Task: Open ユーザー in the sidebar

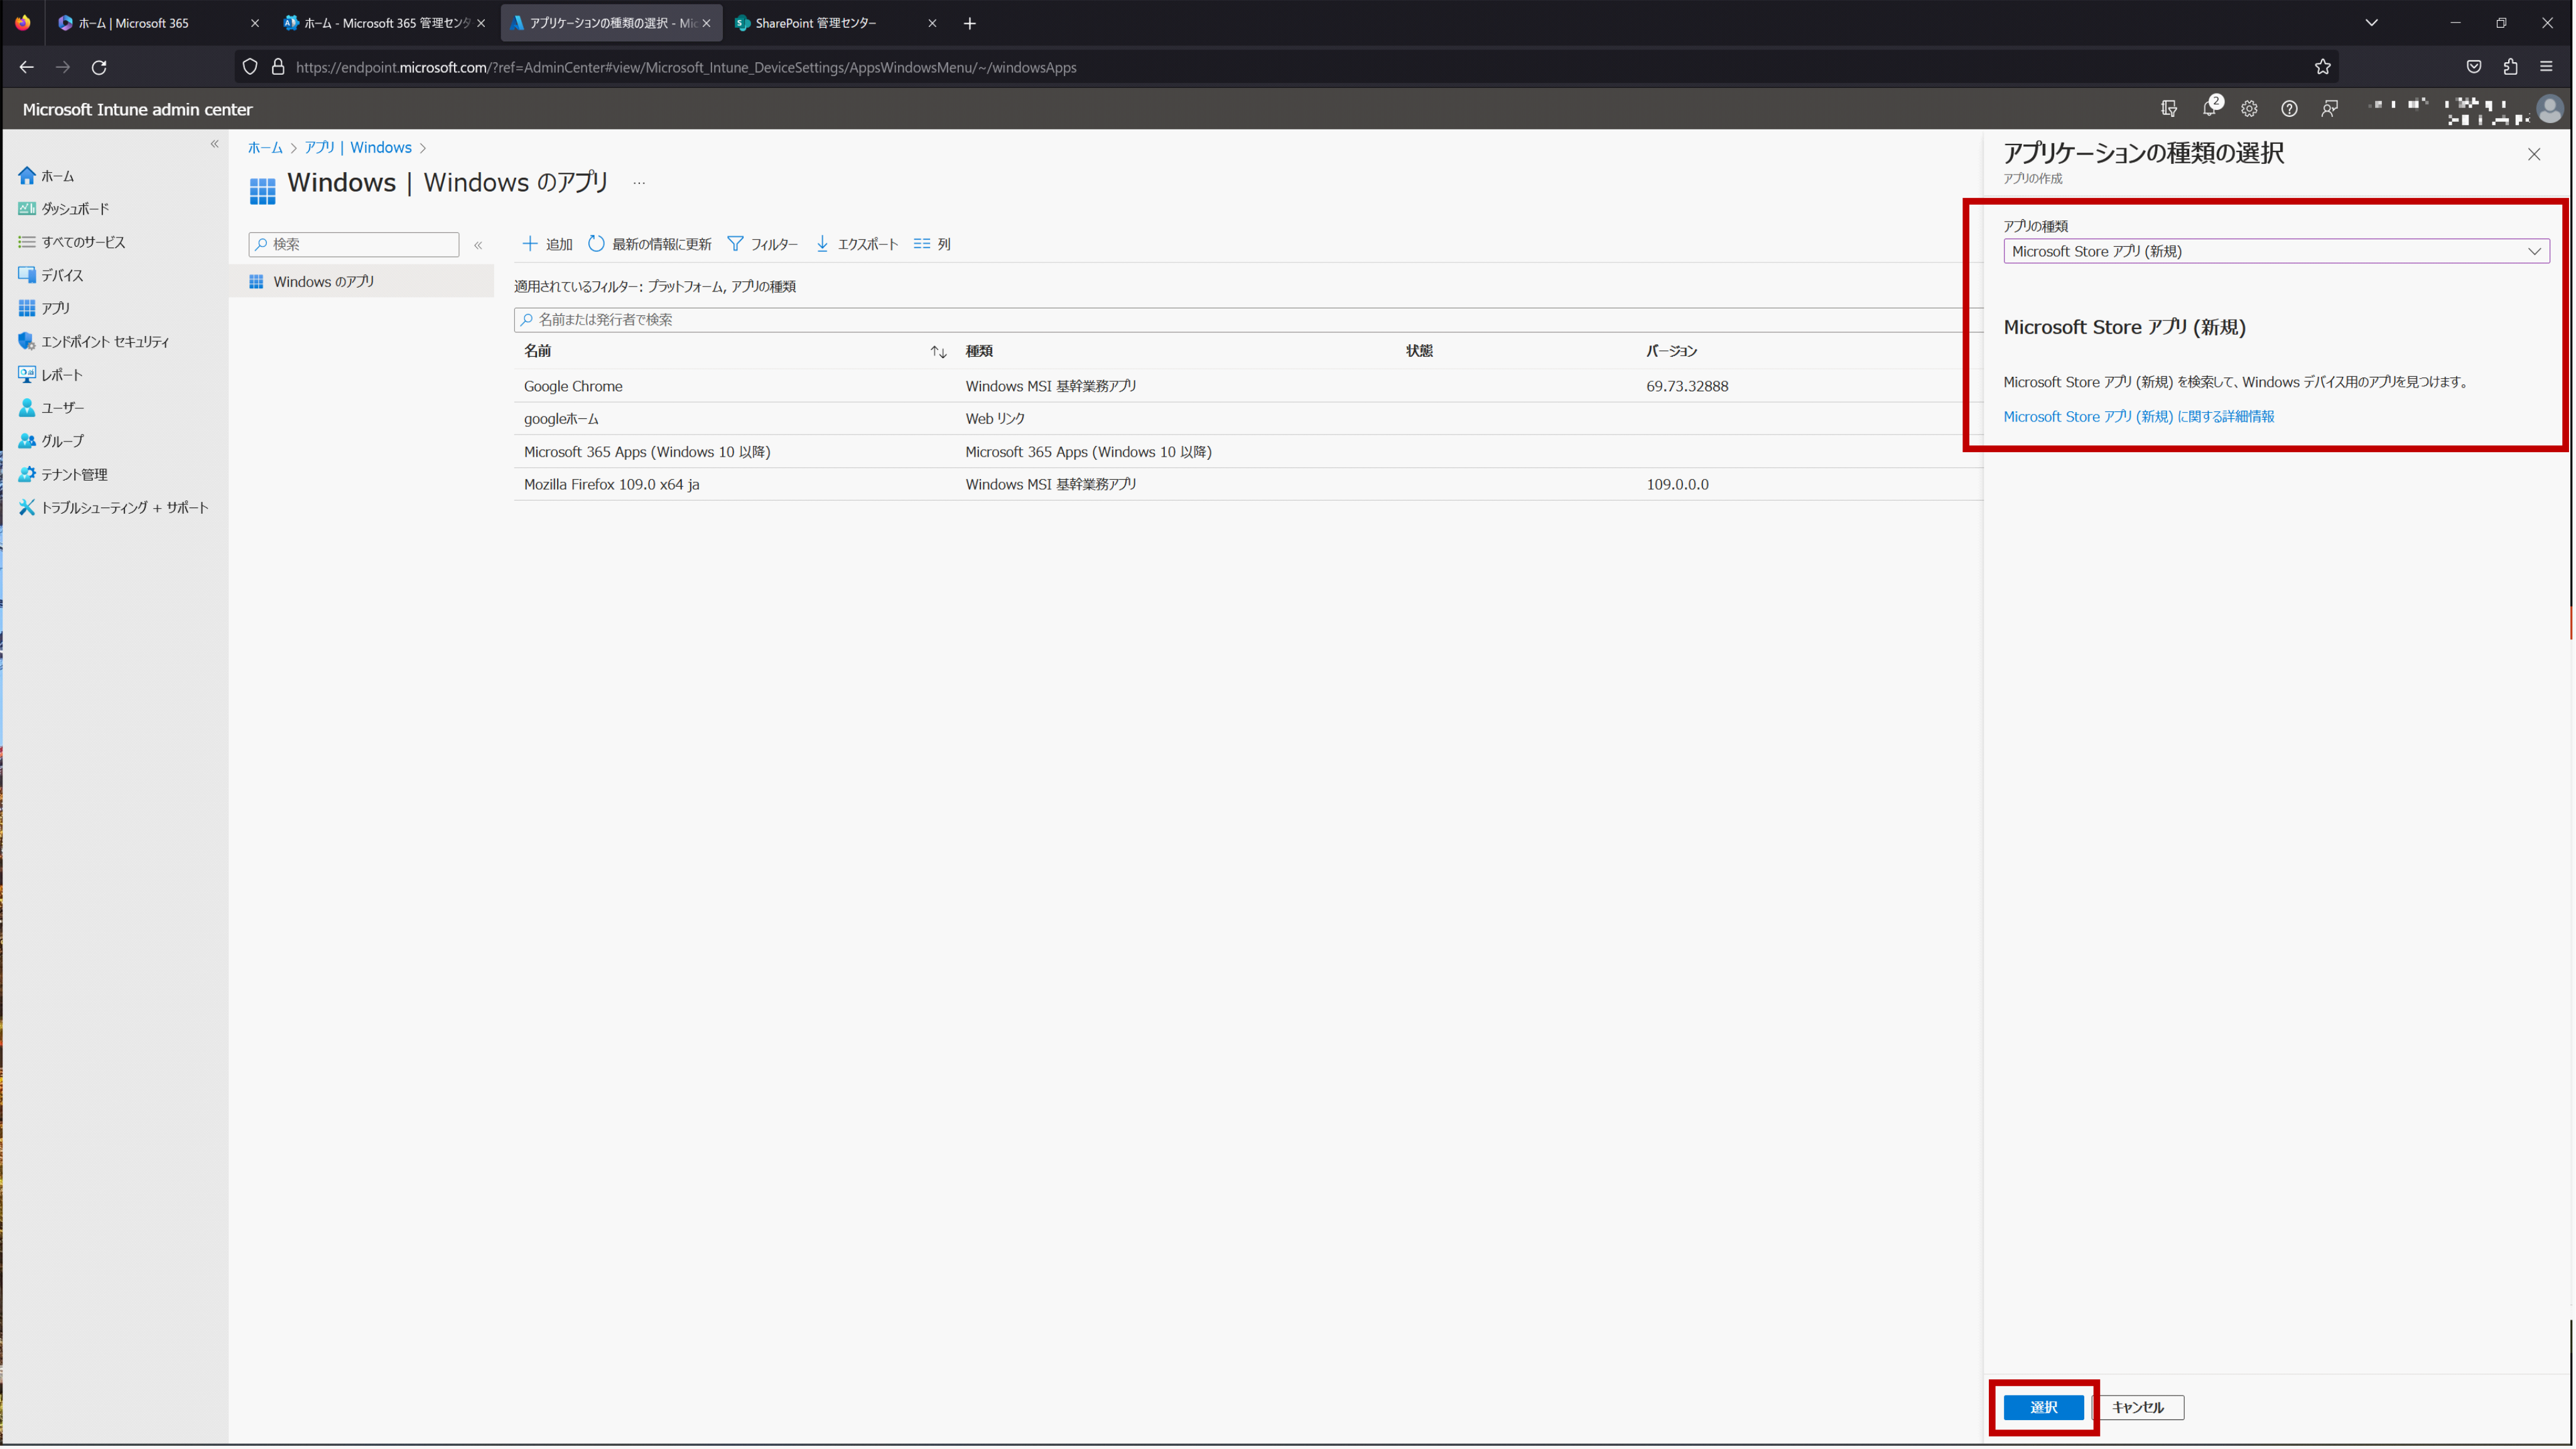Action: click(x=52, y=408)
